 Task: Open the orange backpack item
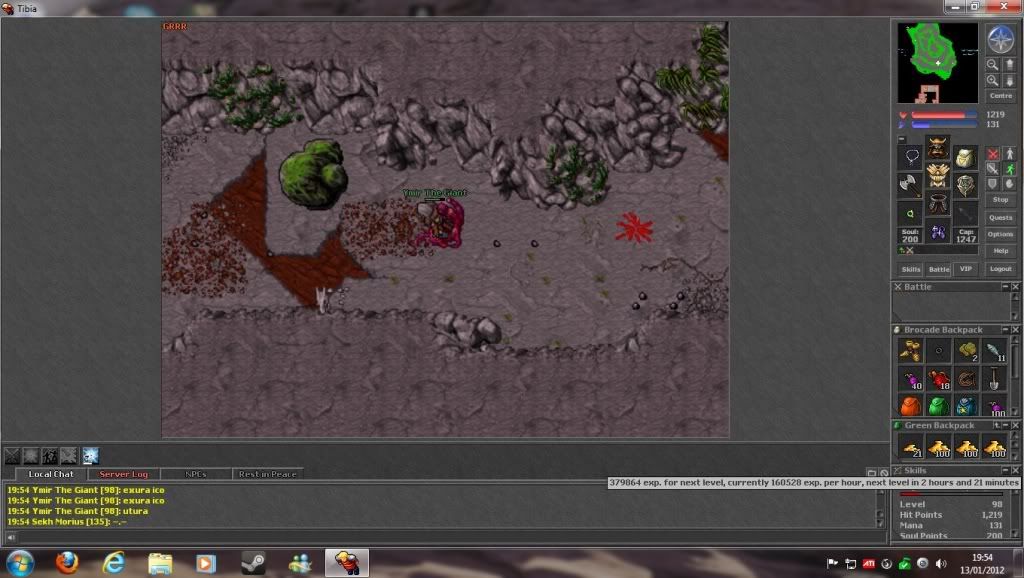(909, 406)
